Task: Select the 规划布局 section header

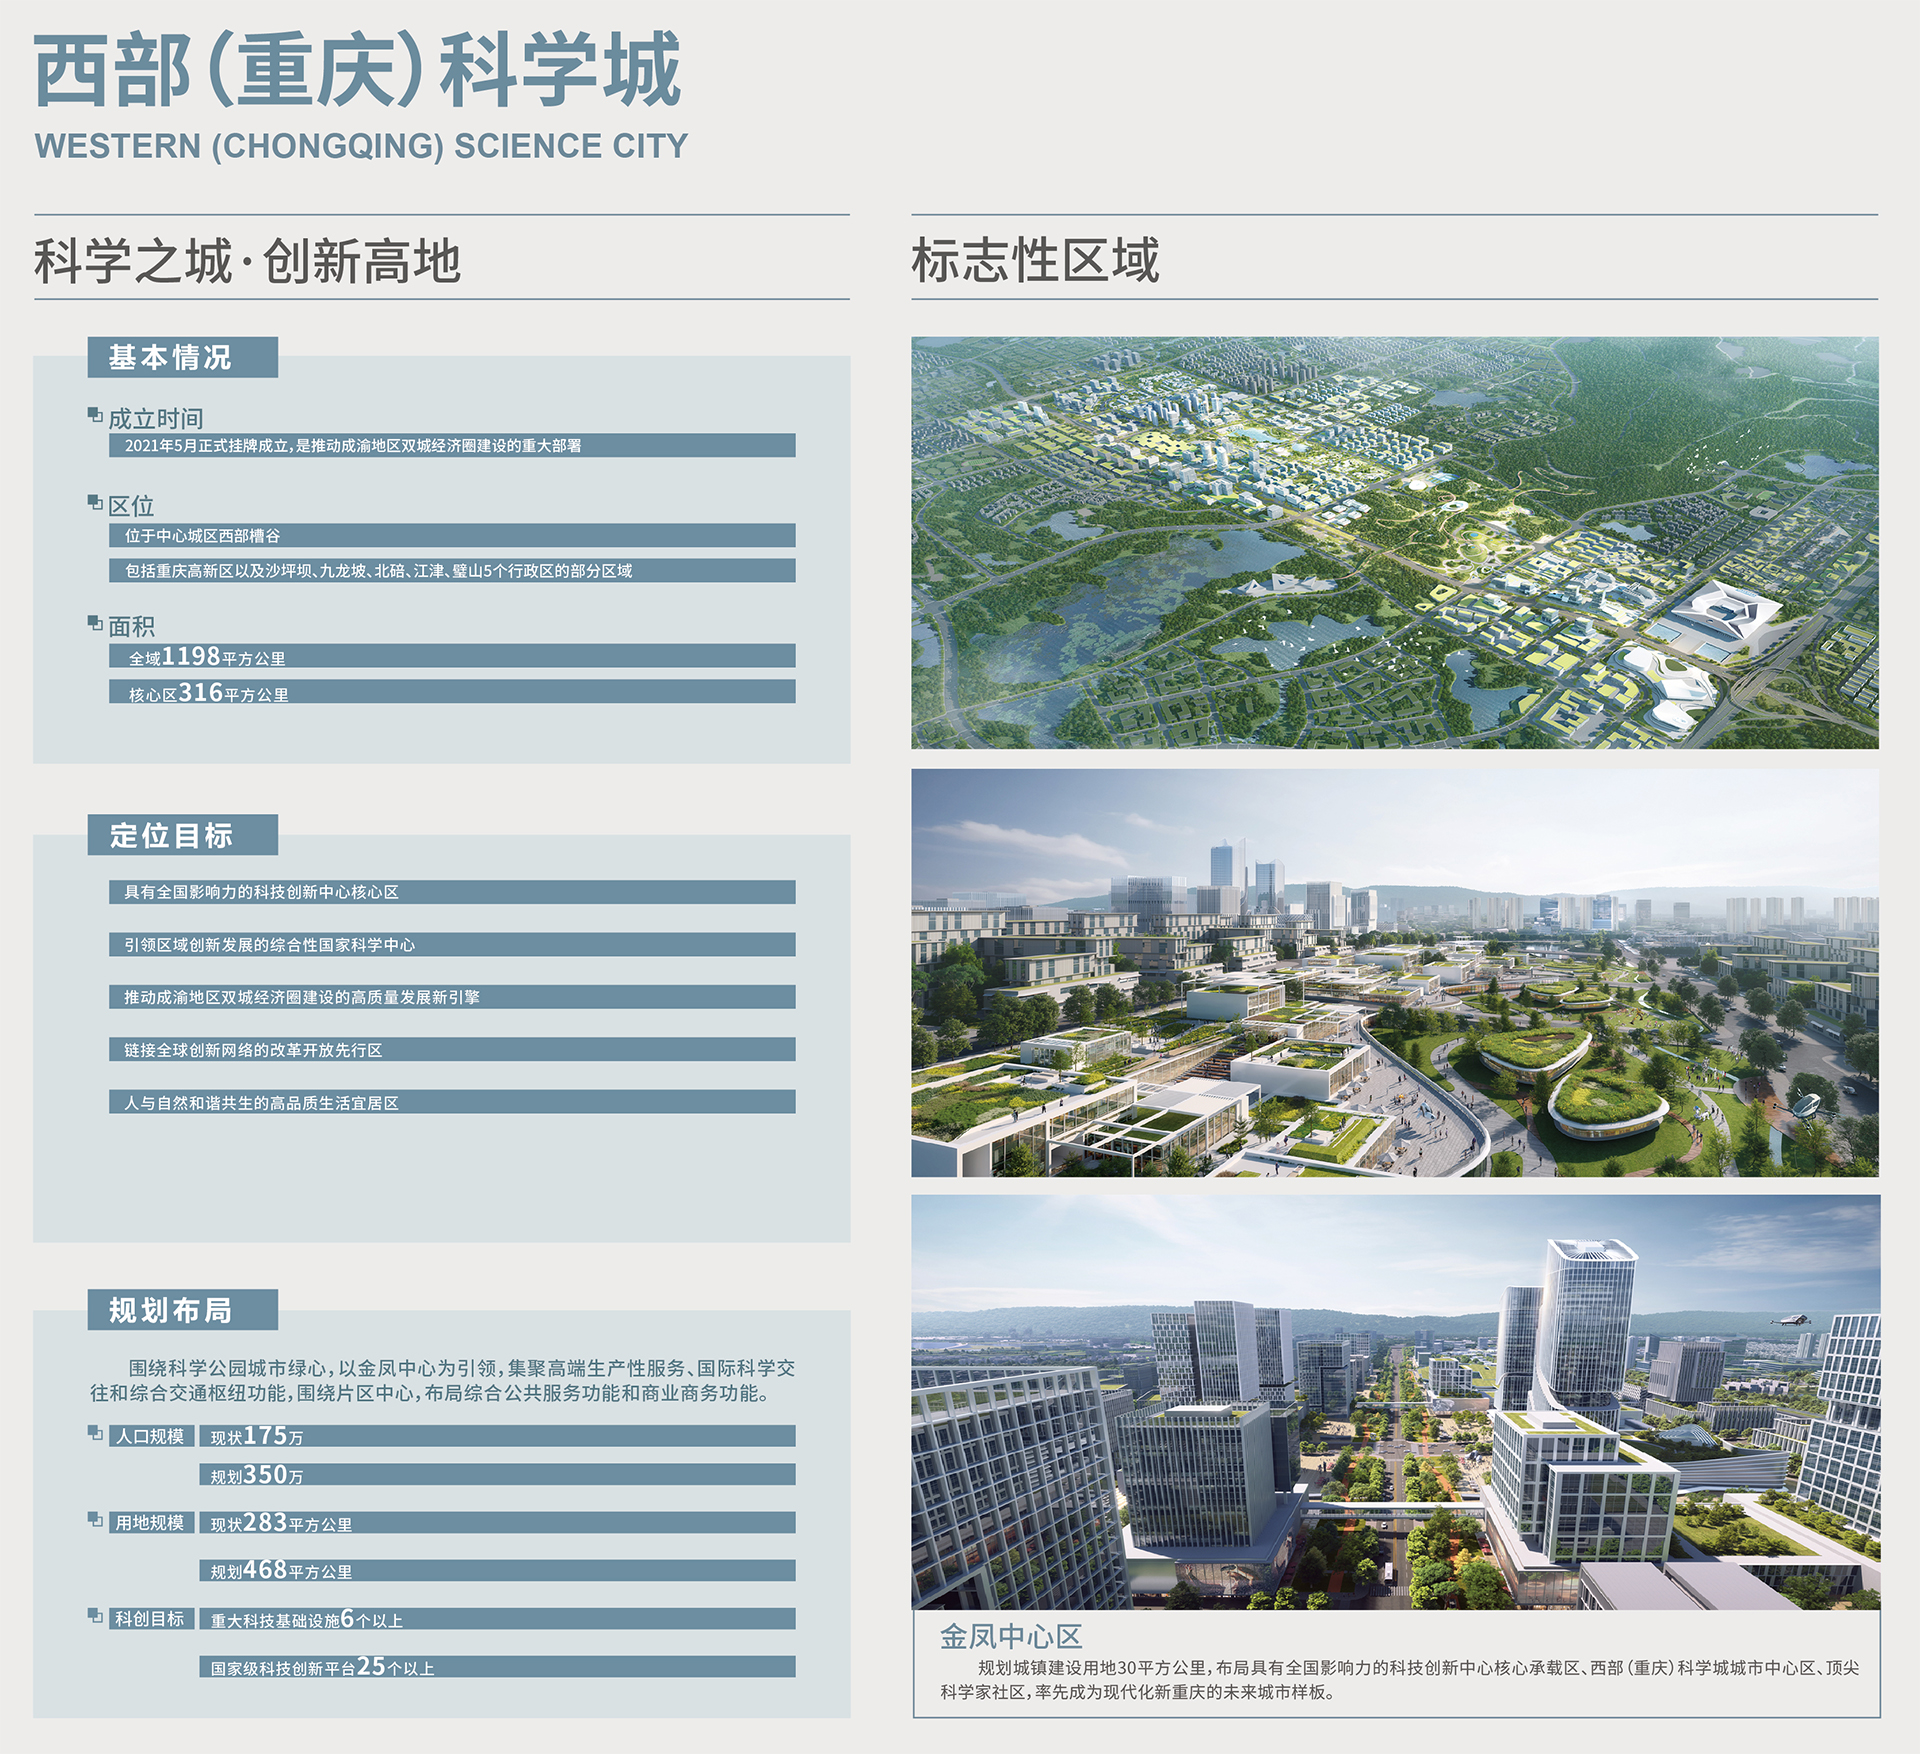Action: tap(182, 1310)
